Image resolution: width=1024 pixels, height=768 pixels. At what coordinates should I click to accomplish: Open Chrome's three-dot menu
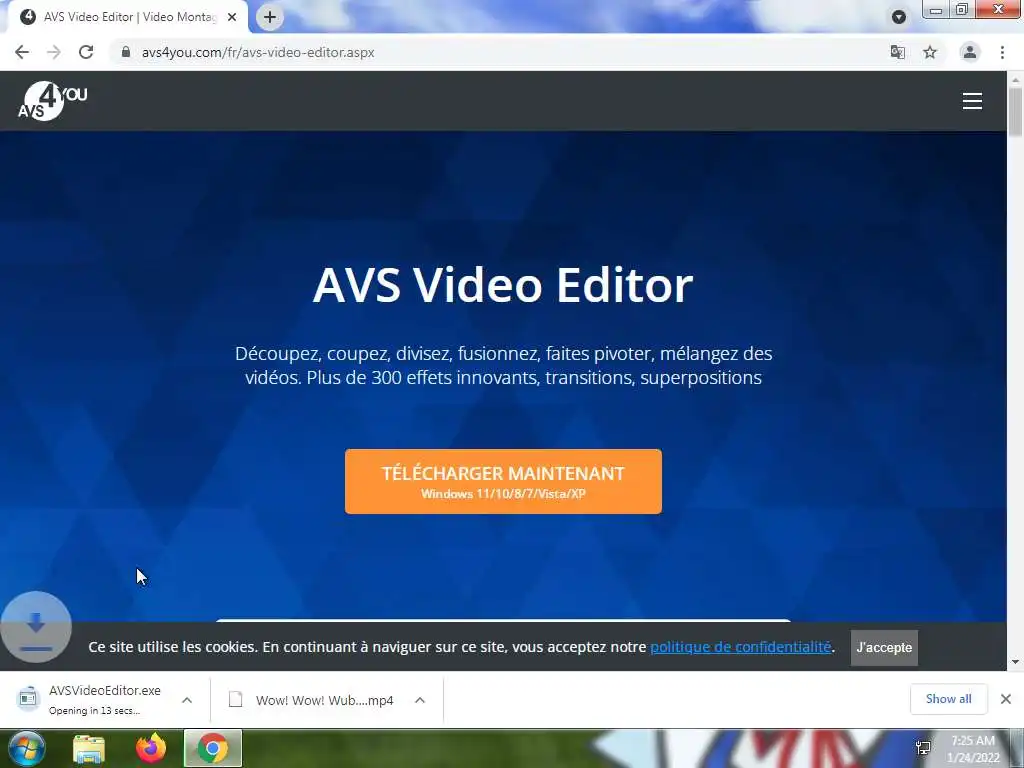(x=1002, y=52)
